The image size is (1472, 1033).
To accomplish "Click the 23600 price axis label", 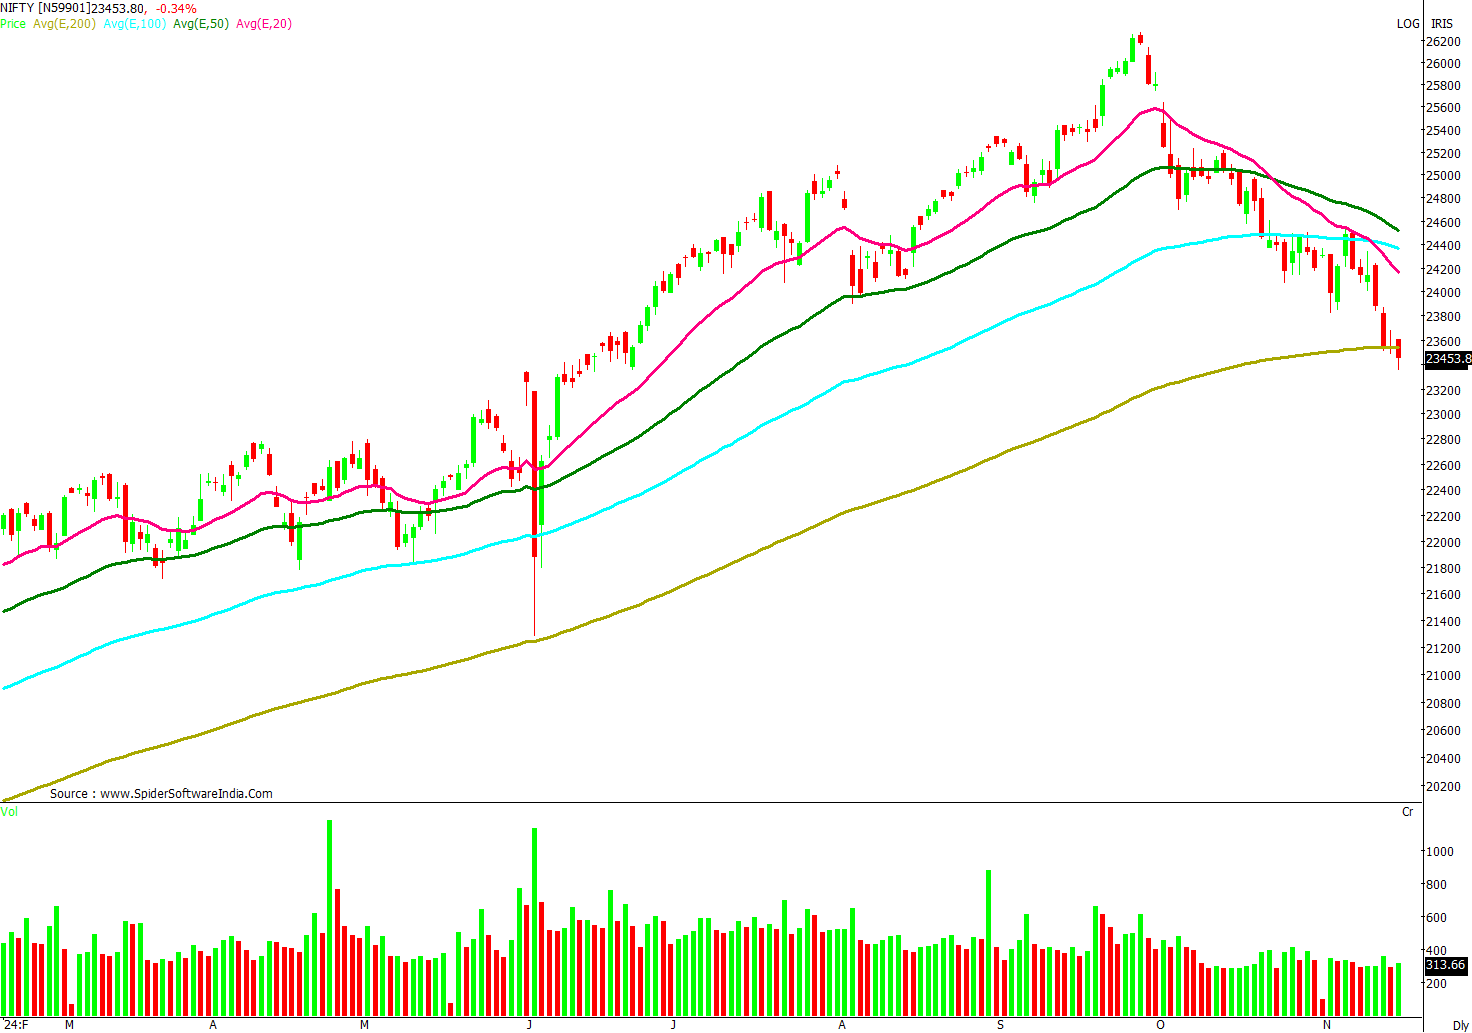I will pos(1442,342).
